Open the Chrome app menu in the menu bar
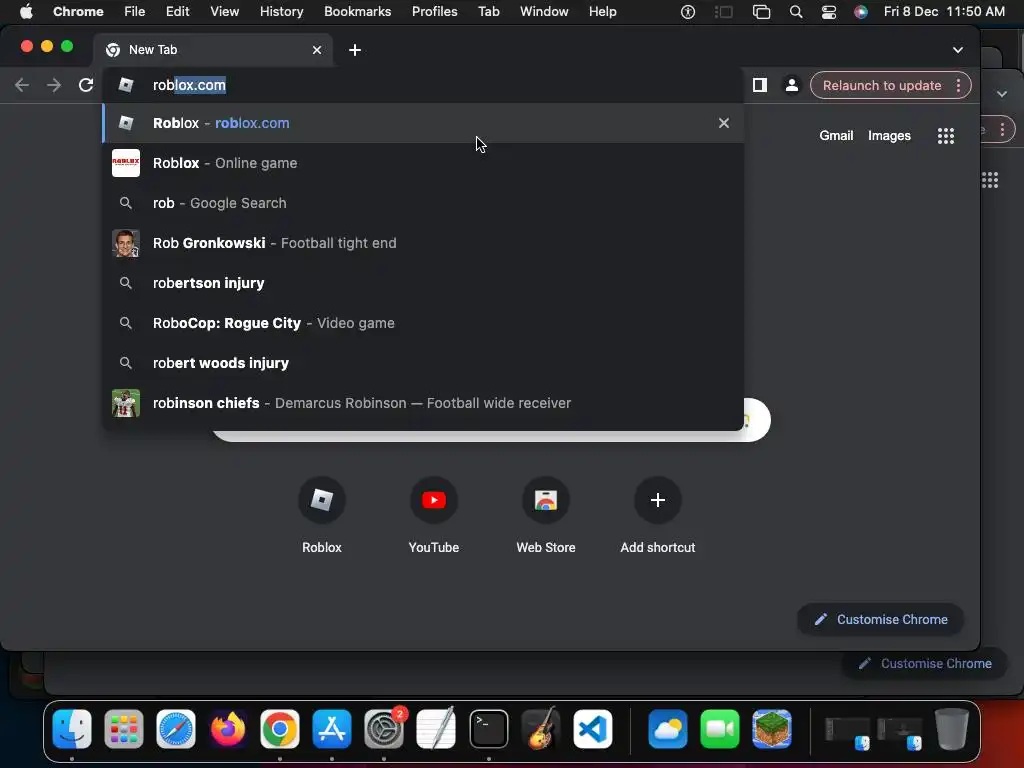The width and height of the screenshot is (1024, 768). [x=78, y=11]
